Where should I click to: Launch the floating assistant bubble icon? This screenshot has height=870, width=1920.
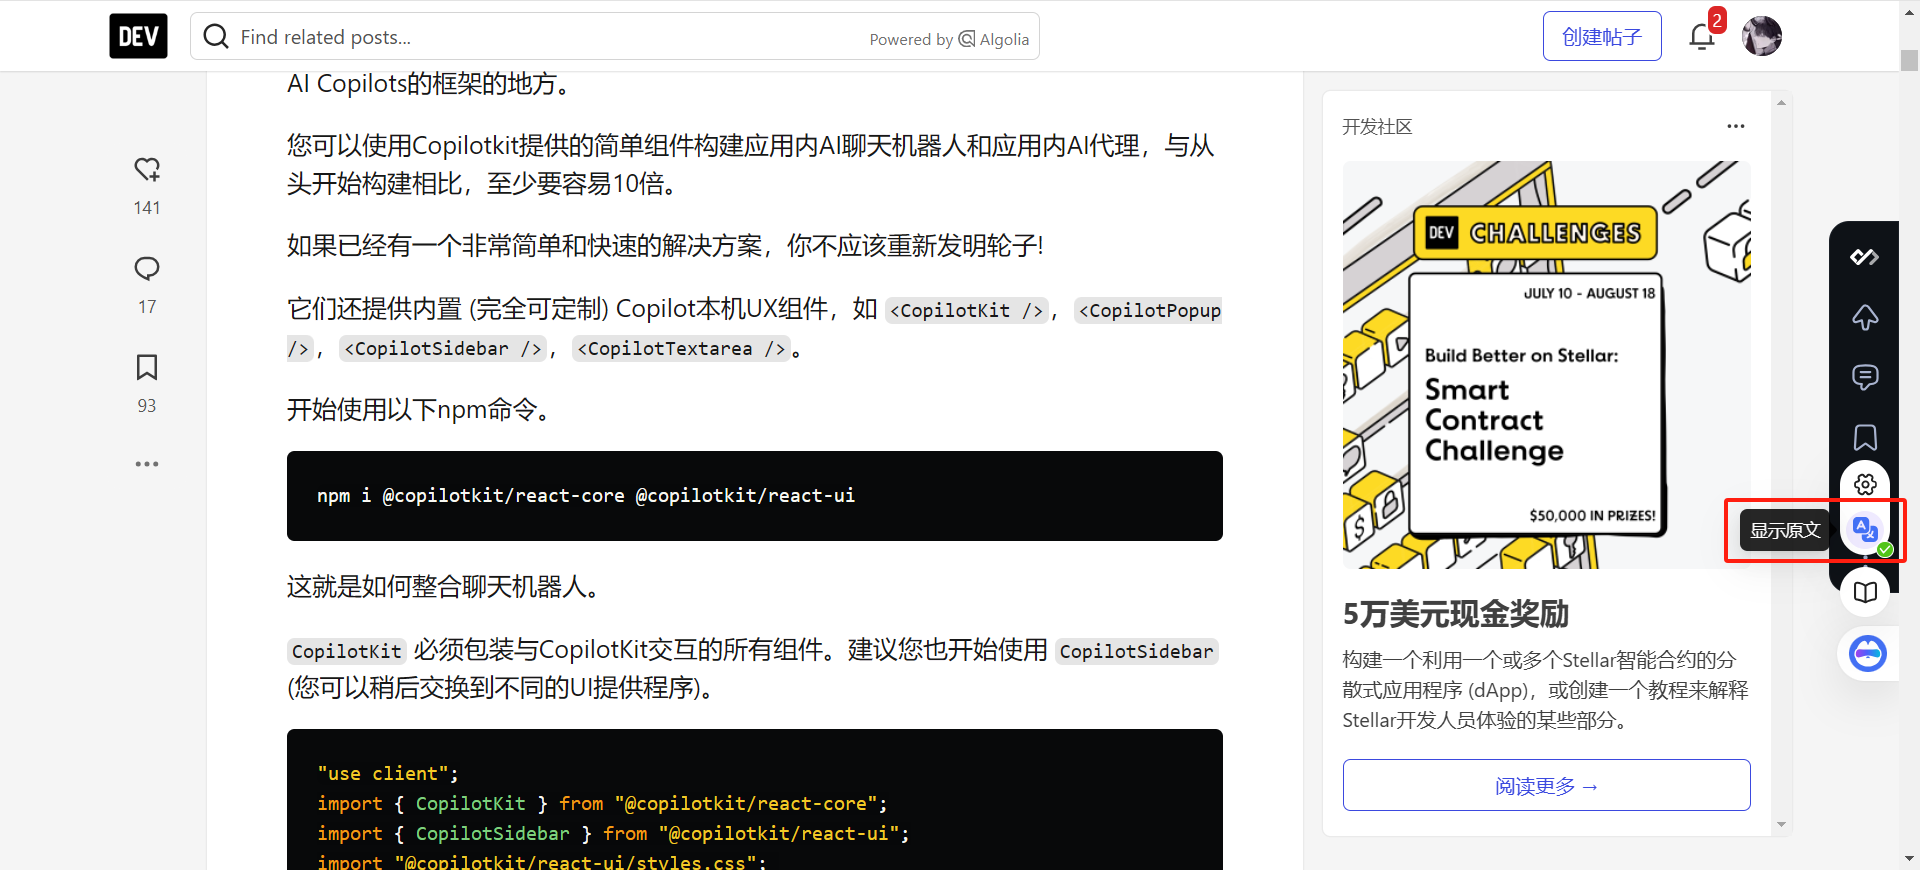[1868, 654]
